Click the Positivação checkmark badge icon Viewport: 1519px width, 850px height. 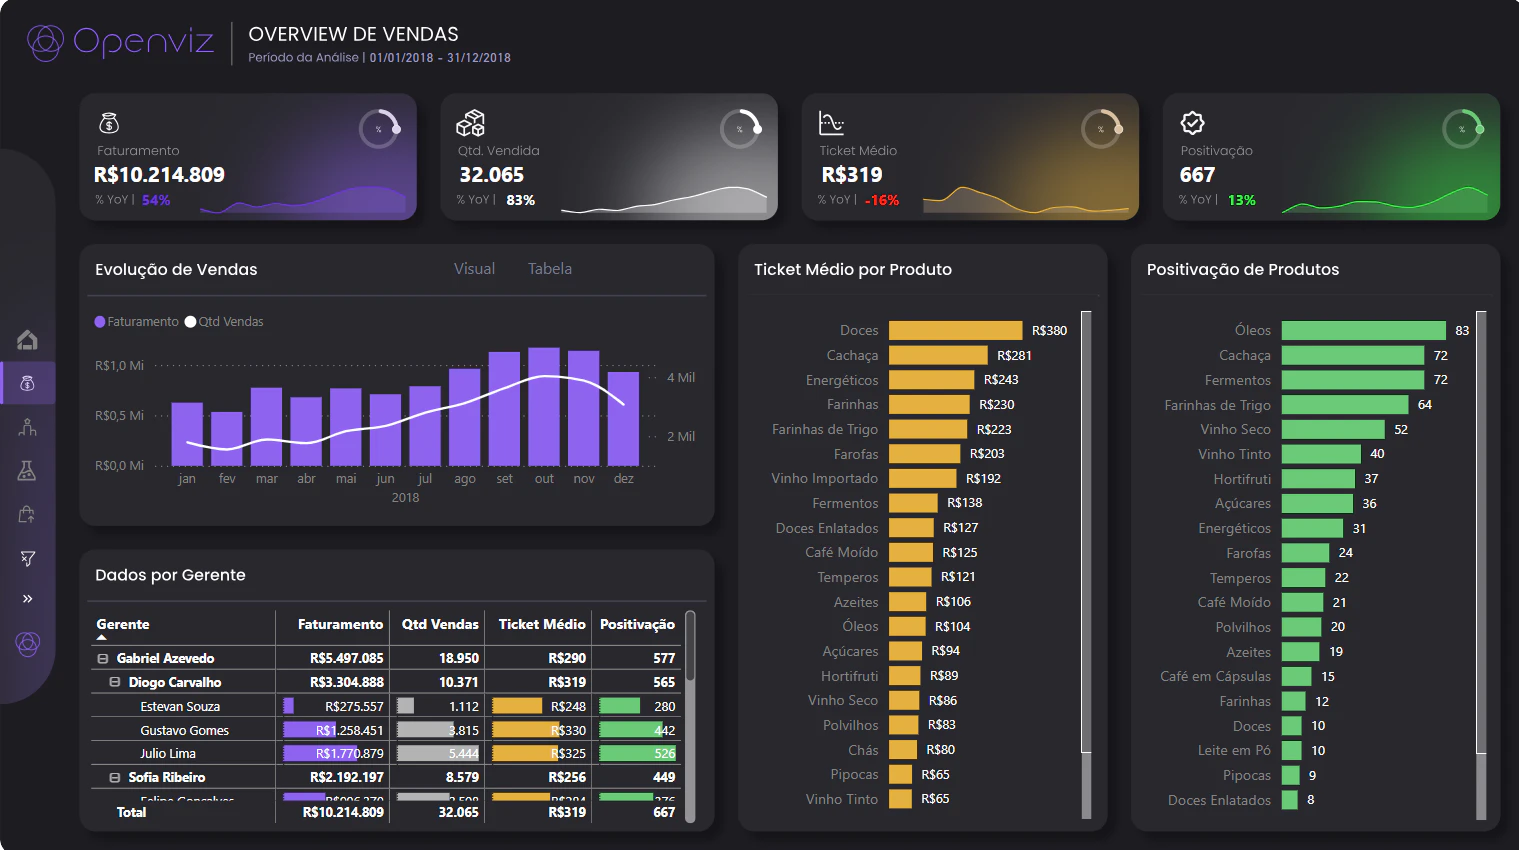click(x=1192, y=123)
